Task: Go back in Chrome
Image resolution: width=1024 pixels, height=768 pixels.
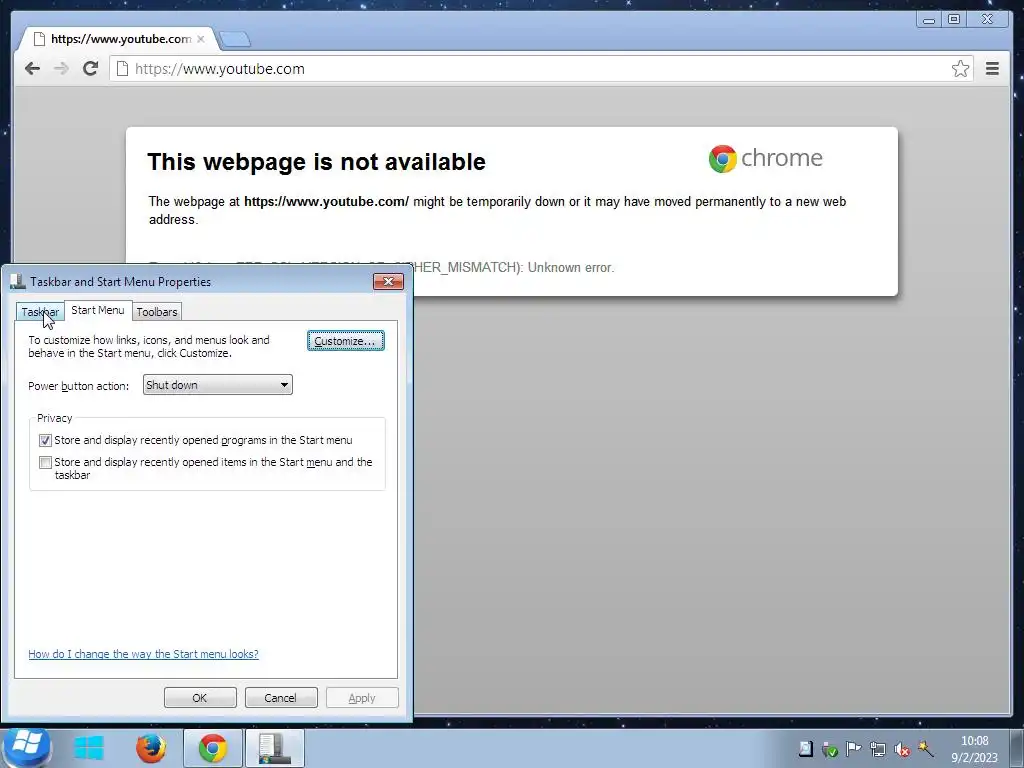Action: tap(32, 69)
